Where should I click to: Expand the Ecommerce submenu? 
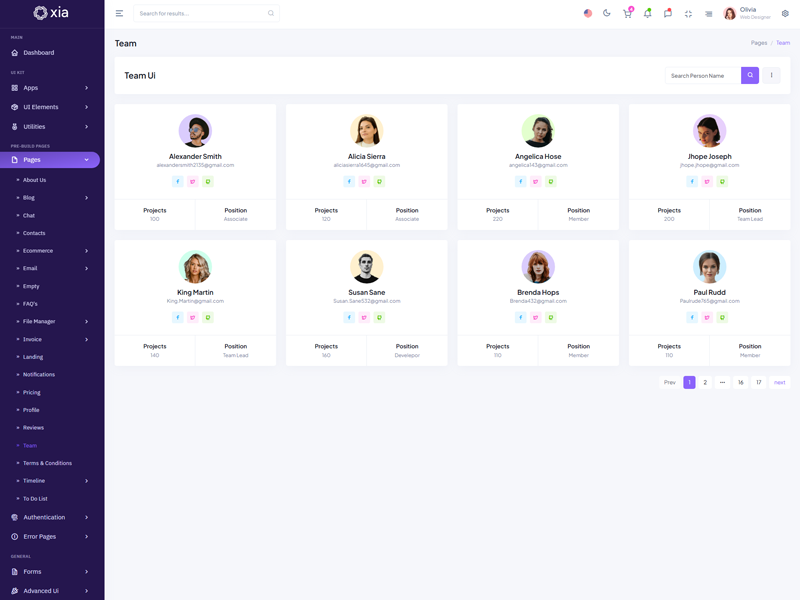point(52,251)
